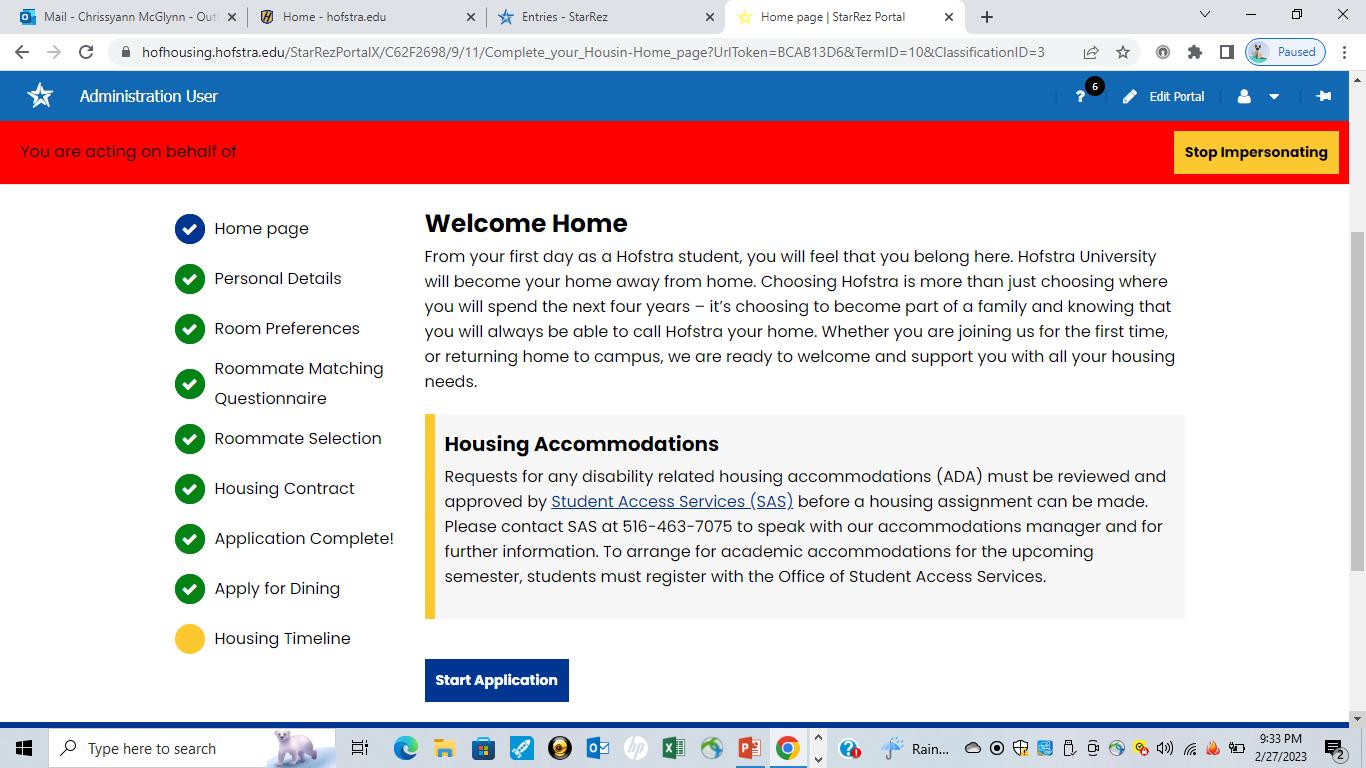This screenshot has height=768, width=1366.
Task: Open the Windows Start menu
Action: pos(24,748)
